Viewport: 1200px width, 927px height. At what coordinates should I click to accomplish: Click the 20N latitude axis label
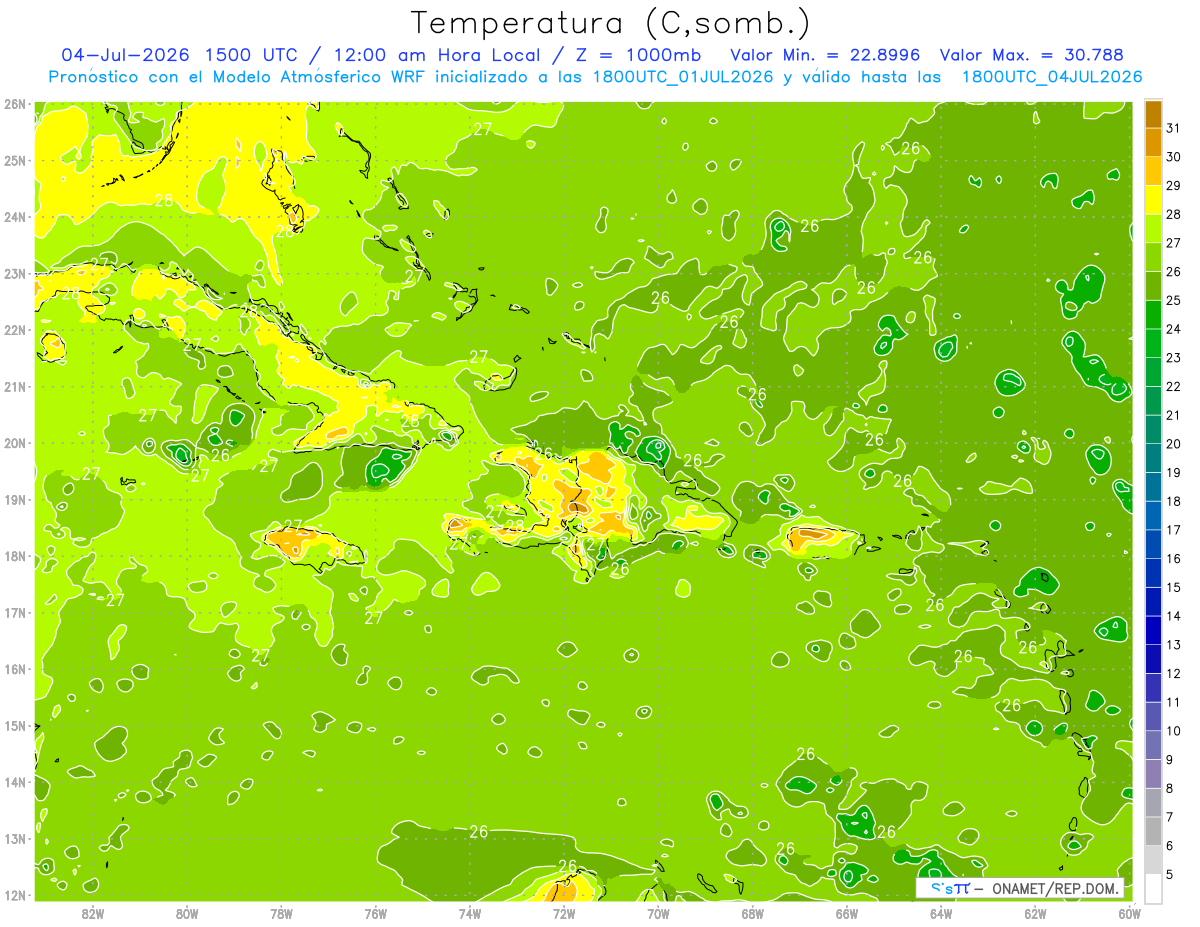14,443
